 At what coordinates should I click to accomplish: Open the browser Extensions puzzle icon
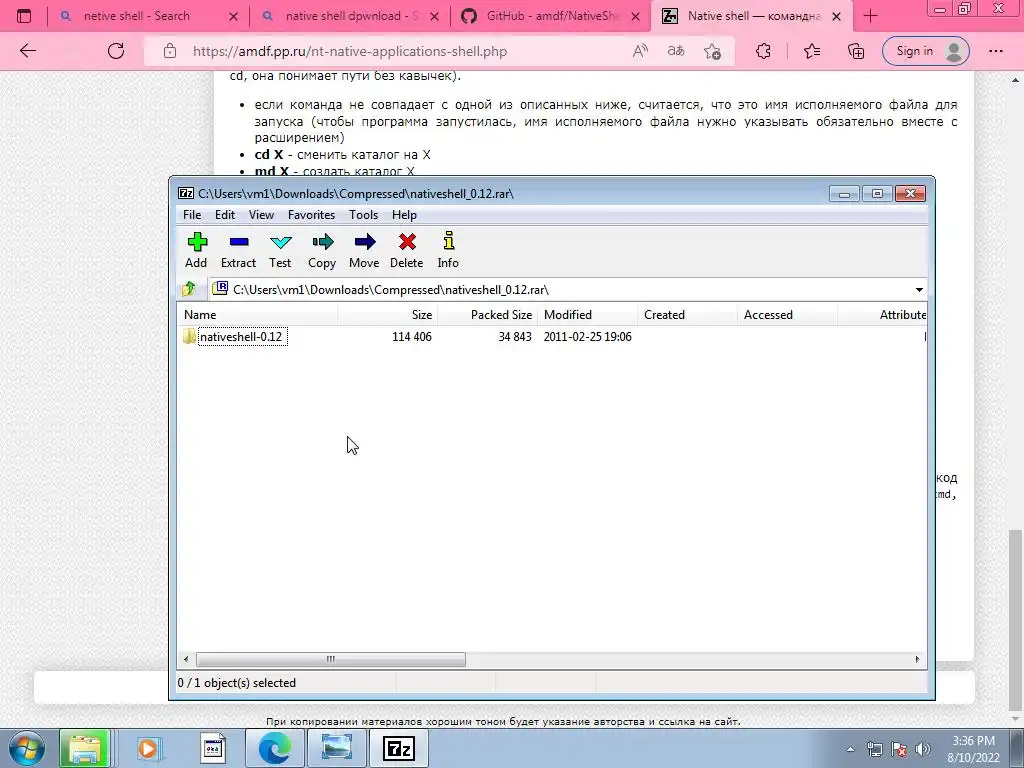click(x=763, y=51)
